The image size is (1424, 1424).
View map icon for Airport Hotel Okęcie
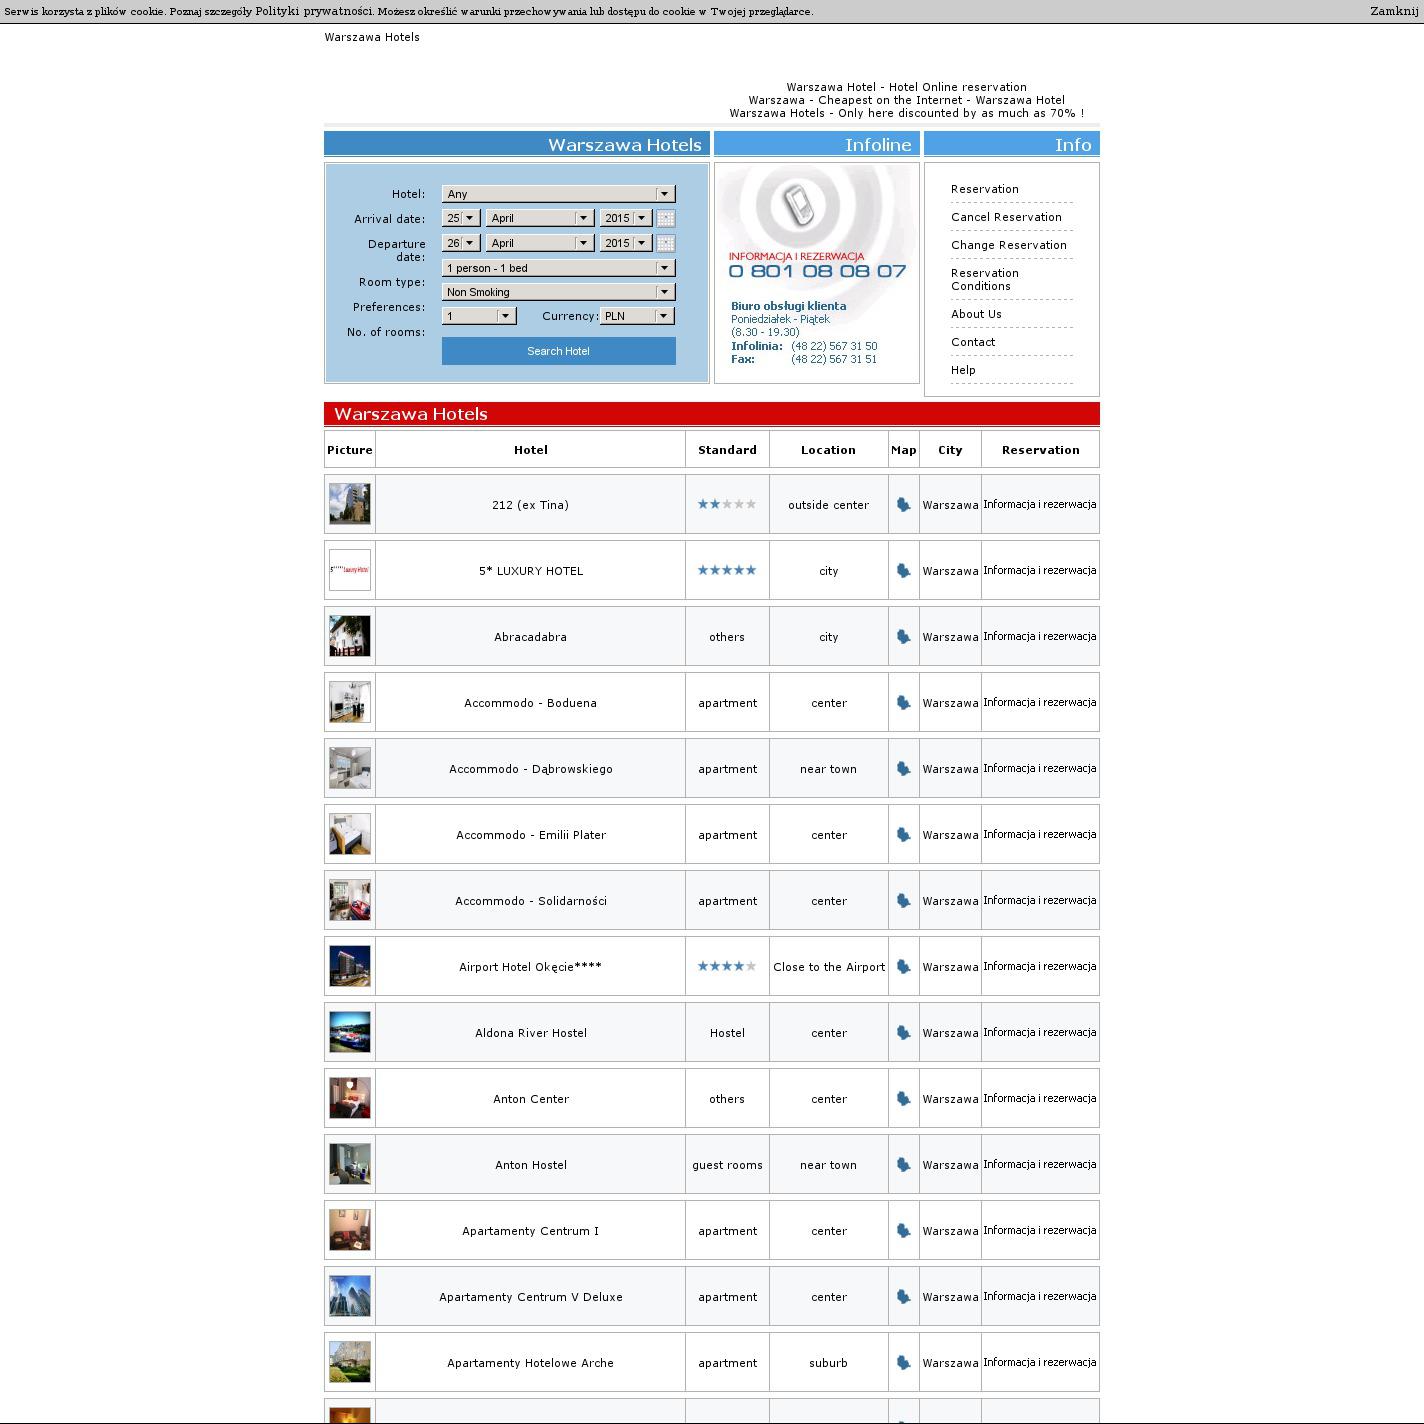click(x=903, y=967)
